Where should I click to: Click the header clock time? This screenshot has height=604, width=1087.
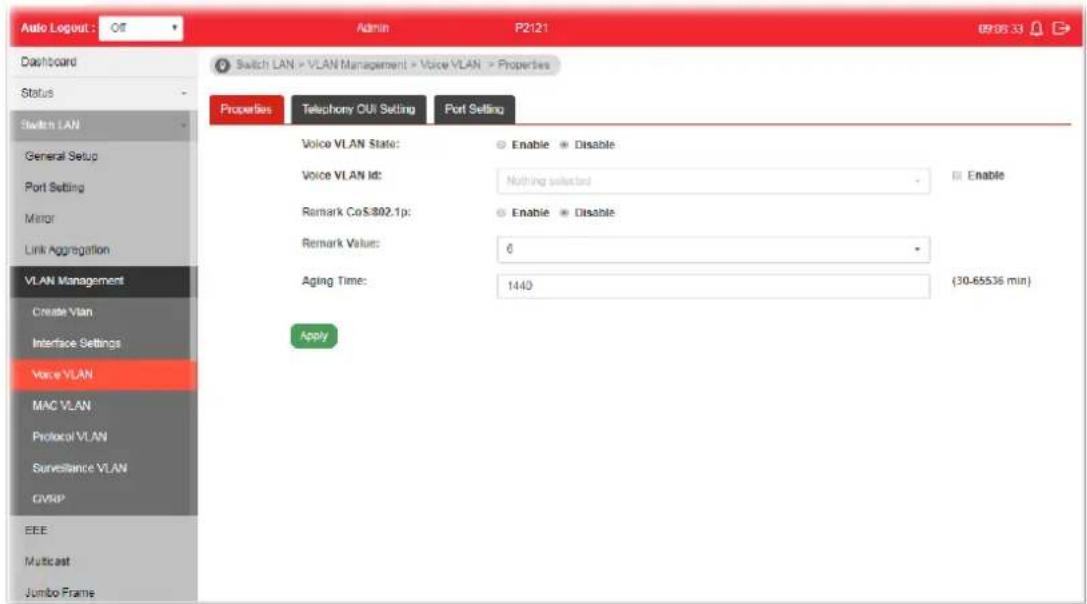[x=1000, y=29]
